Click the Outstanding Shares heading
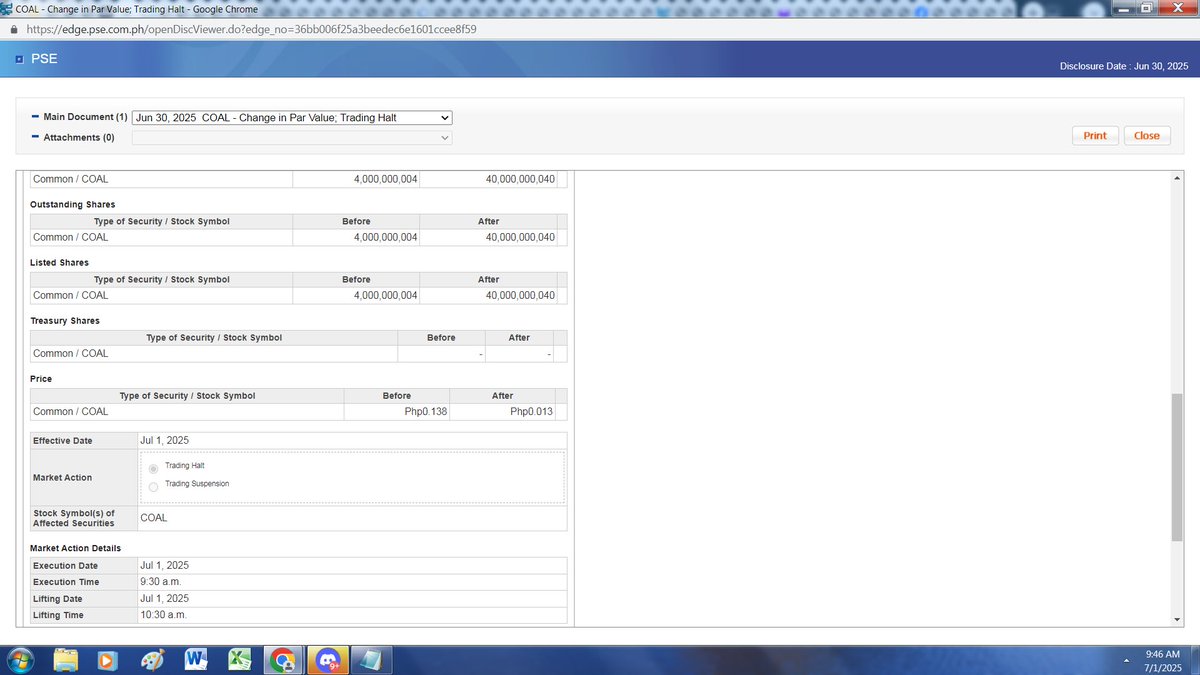This screenshot has width=1200, height=675. tap(72, 204)
